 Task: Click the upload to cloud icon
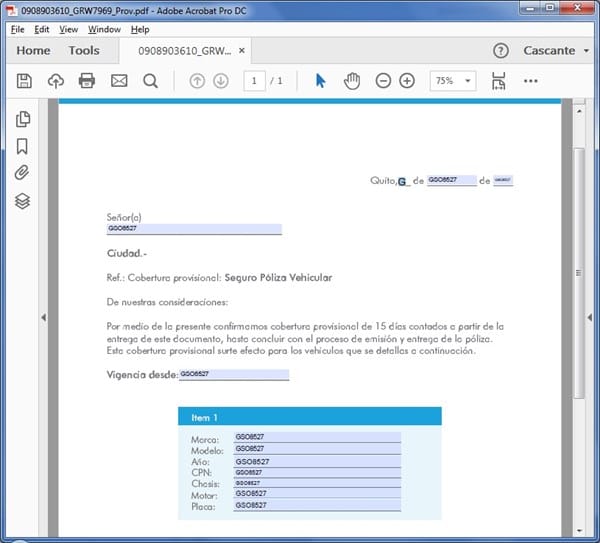click(55, 81)
